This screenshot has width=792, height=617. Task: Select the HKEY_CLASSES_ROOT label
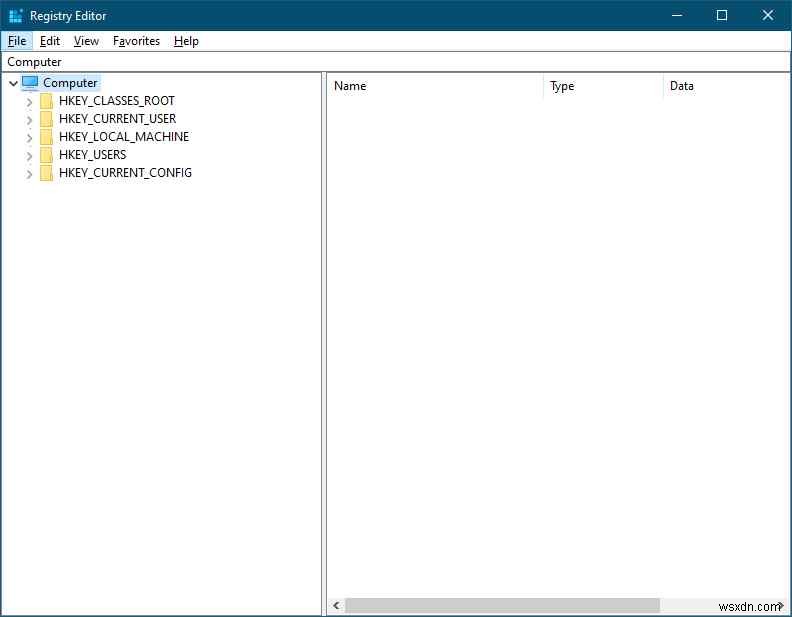(117, 101)
